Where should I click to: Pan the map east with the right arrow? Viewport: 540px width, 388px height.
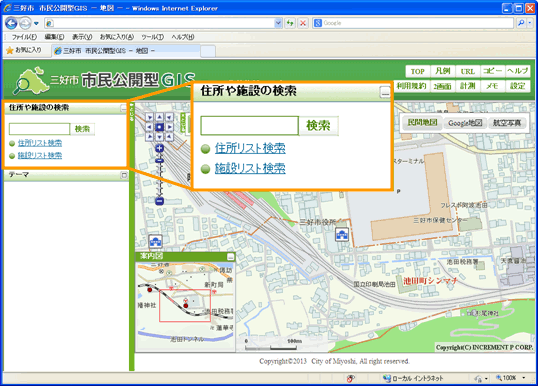169,127
